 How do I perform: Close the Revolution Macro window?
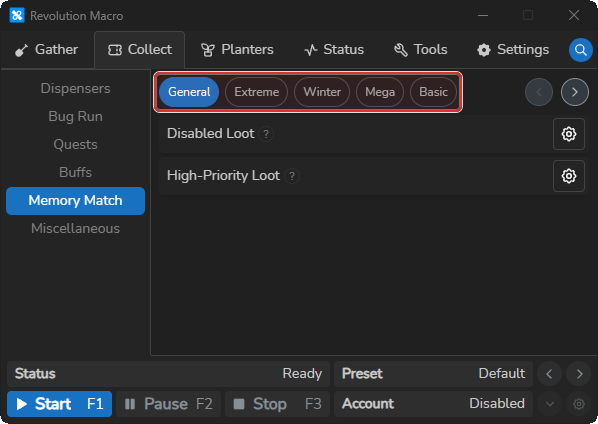574,15
